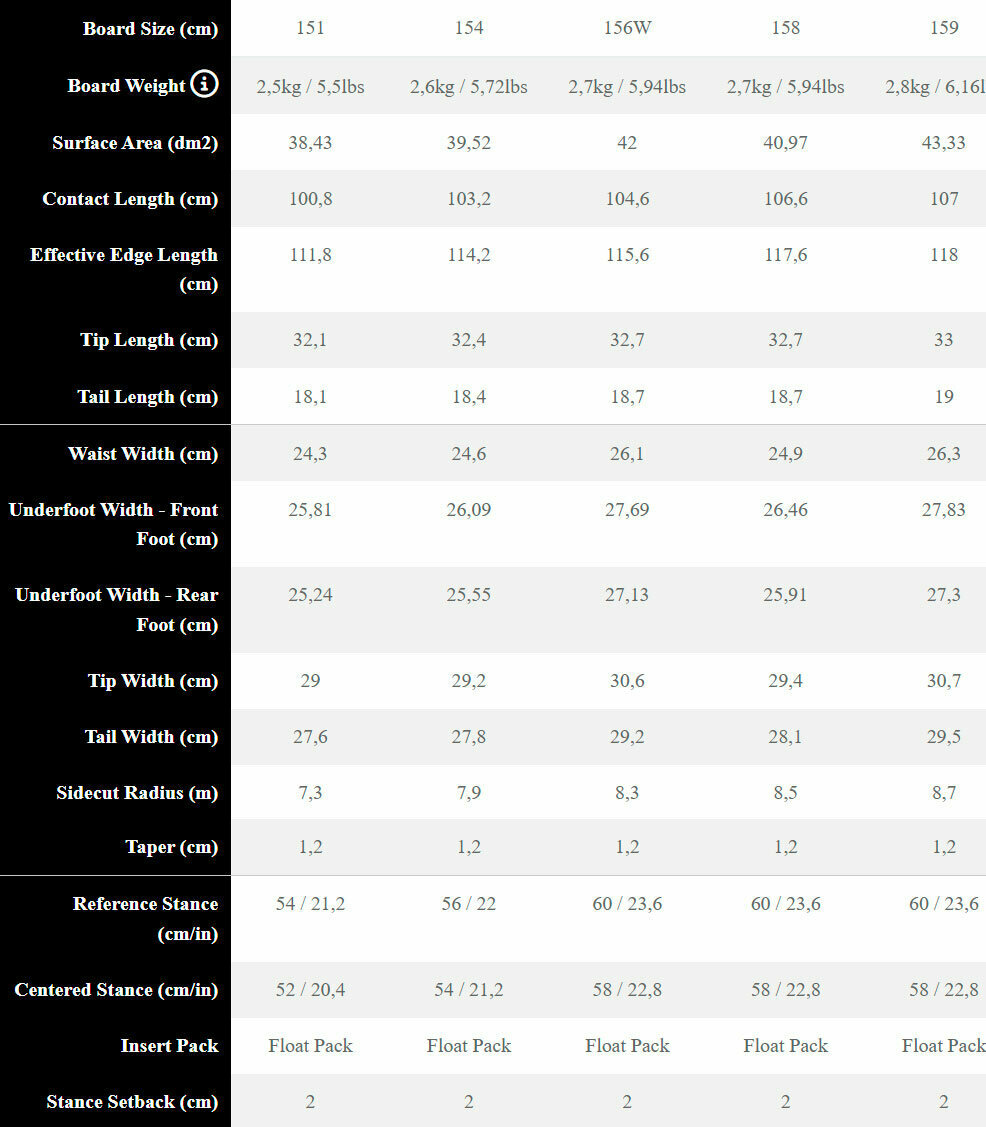The width and height of the screenshot is (986, 1127).
Task: Click the Tail Width (cm) row label
Action: [152, 737]
